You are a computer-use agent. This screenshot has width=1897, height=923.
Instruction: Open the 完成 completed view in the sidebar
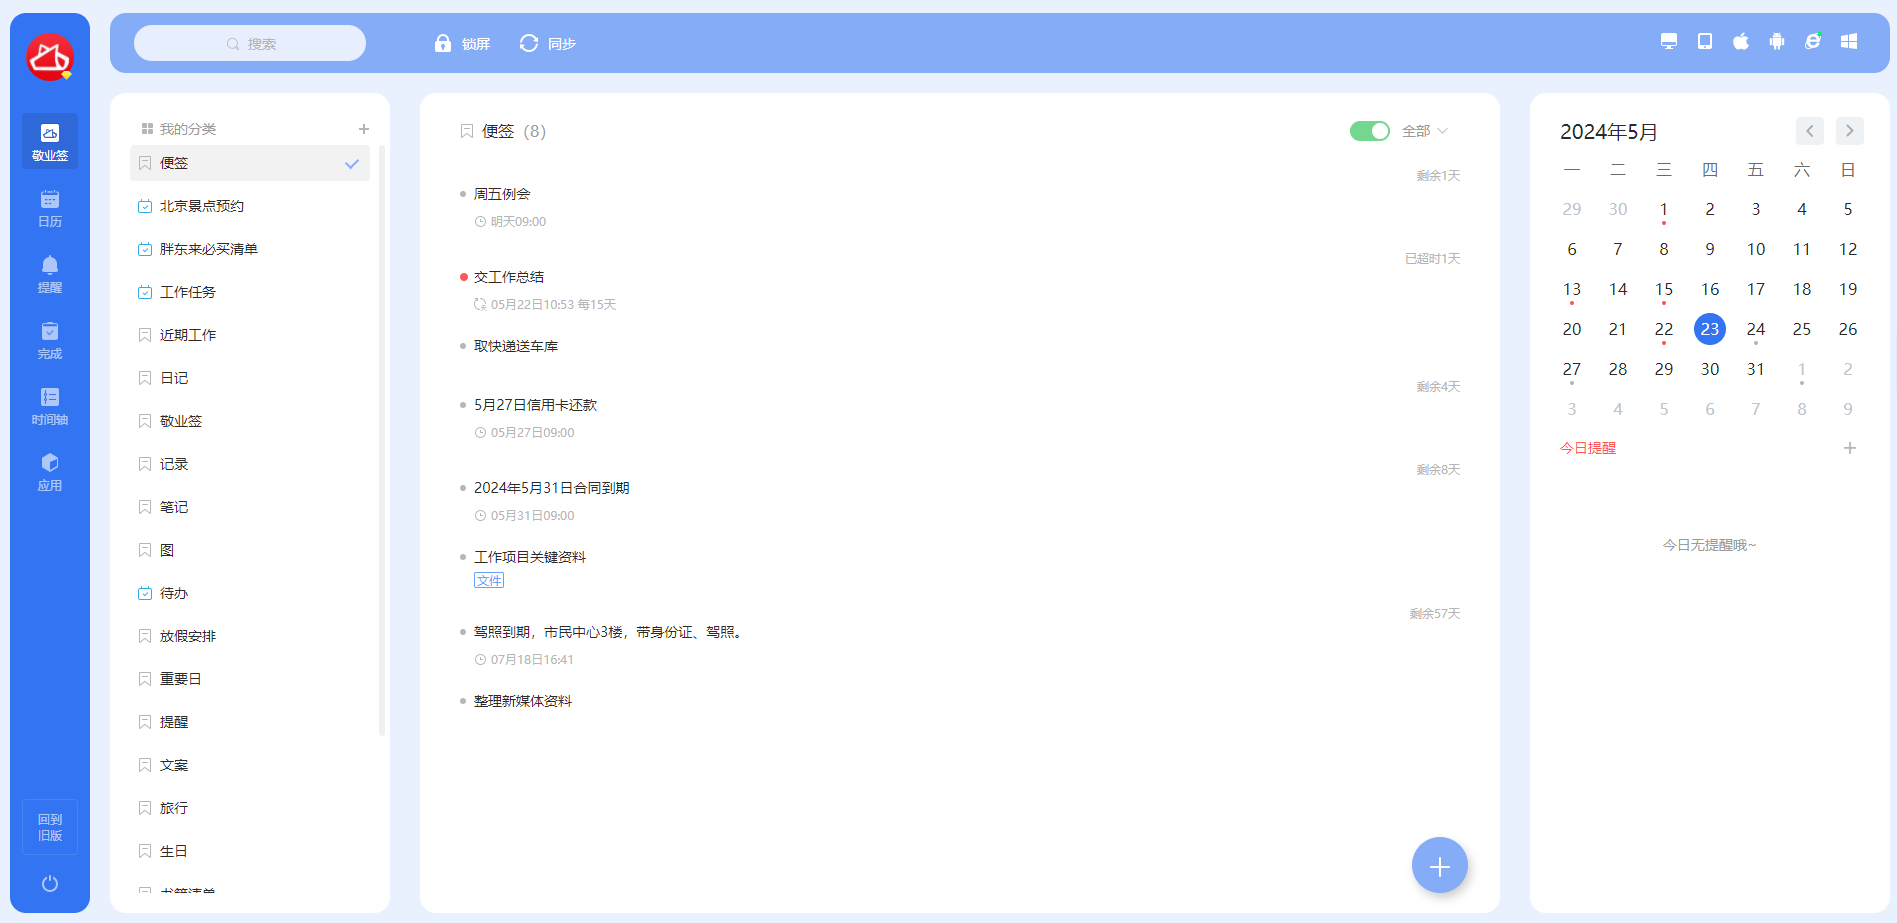tap(50, 340)
